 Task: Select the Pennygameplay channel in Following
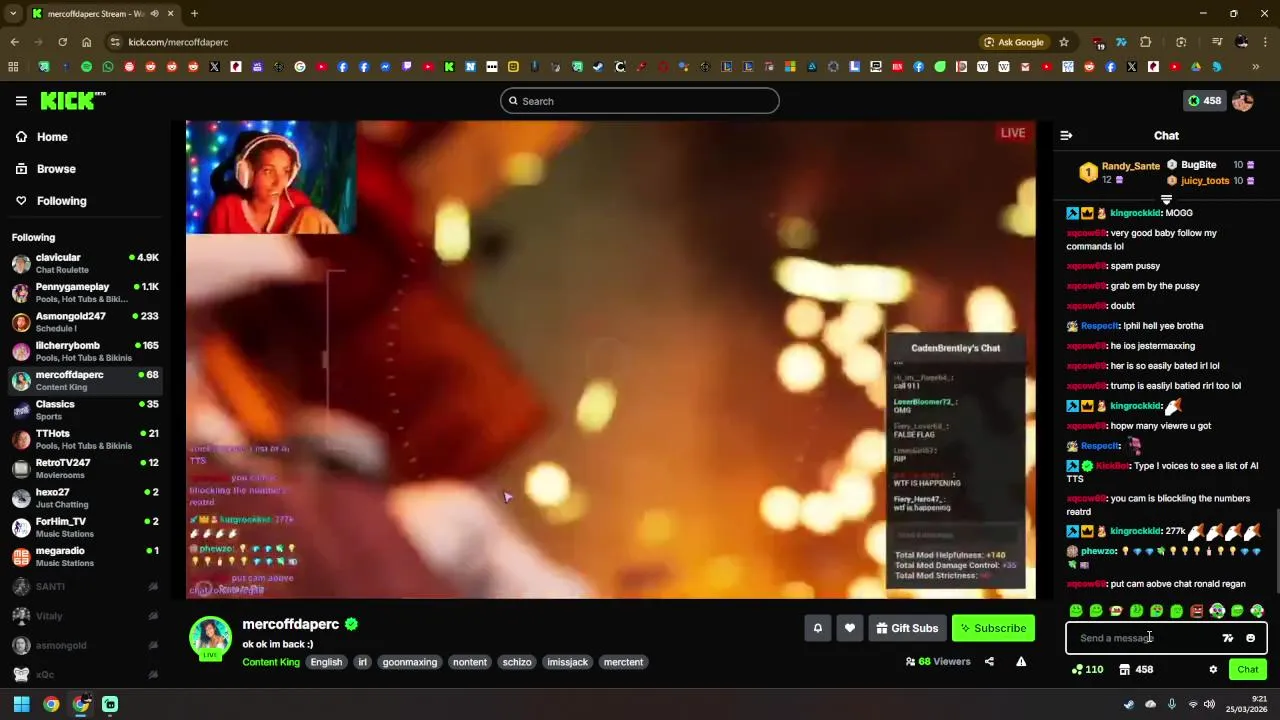(85, 292)
